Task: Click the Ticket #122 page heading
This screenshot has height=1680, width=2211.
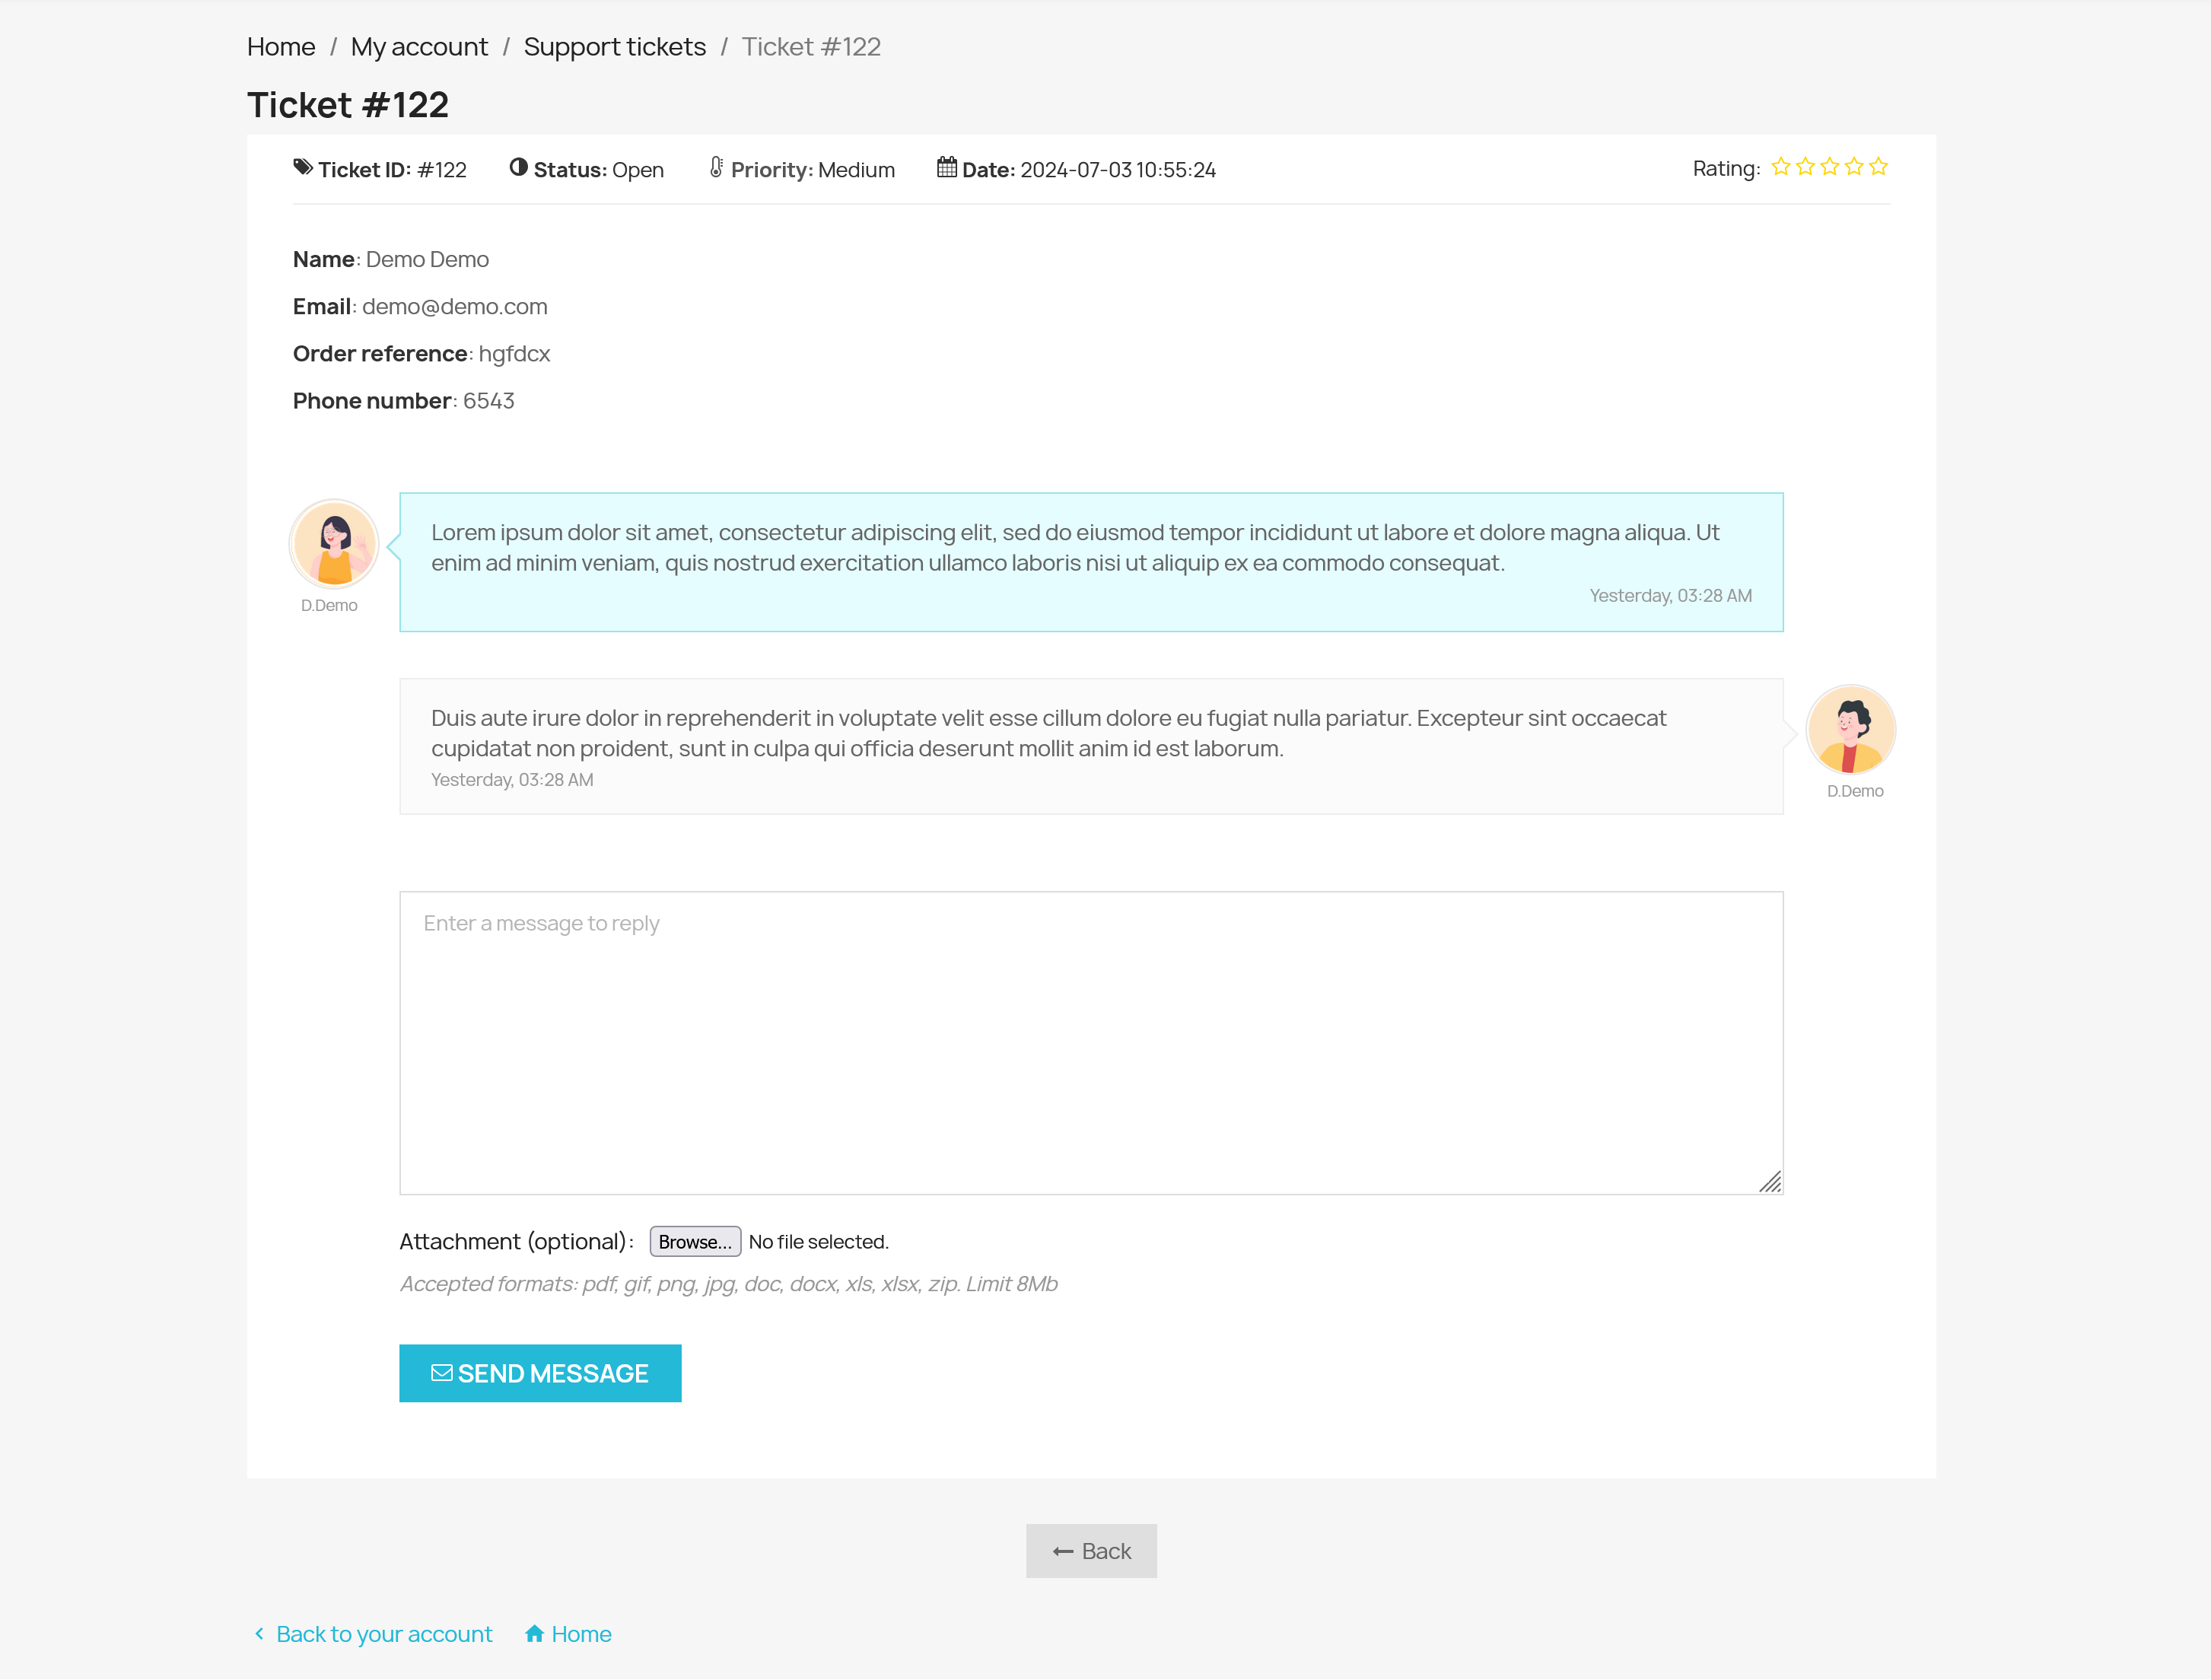Action: pos(348,105)
